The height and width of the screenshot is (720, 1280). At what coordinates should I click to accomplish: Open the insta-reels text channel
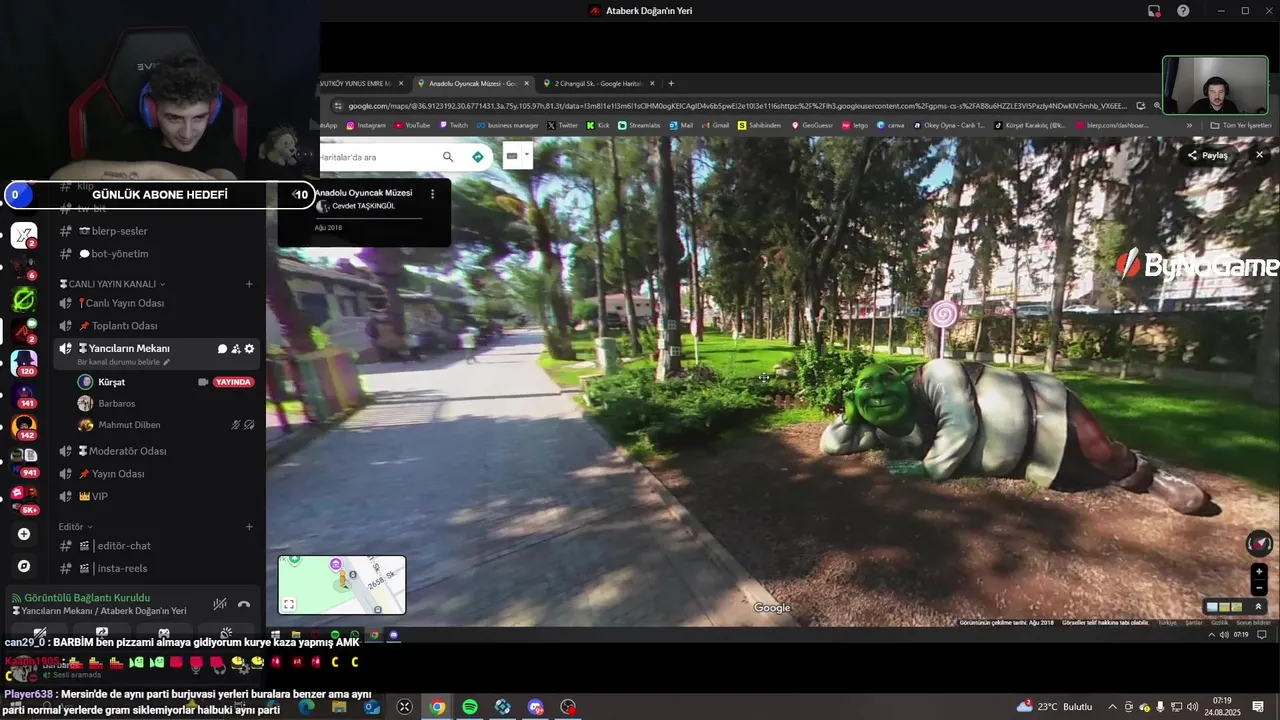[x=120, y=569]
